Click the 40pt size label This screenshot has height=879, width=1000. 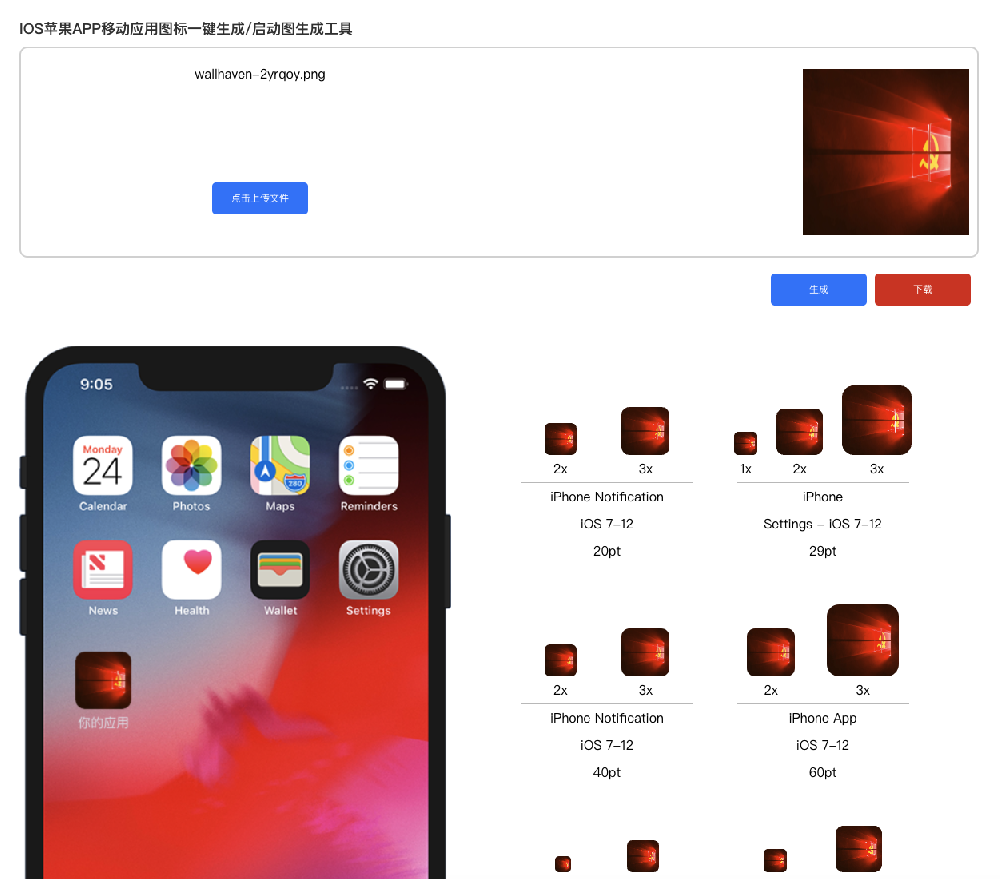click(x=607, y=772)
